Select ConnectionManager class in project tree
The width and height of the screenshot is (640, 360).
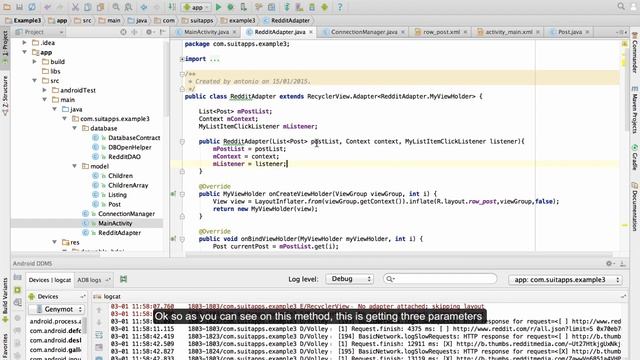click(126, 213)
